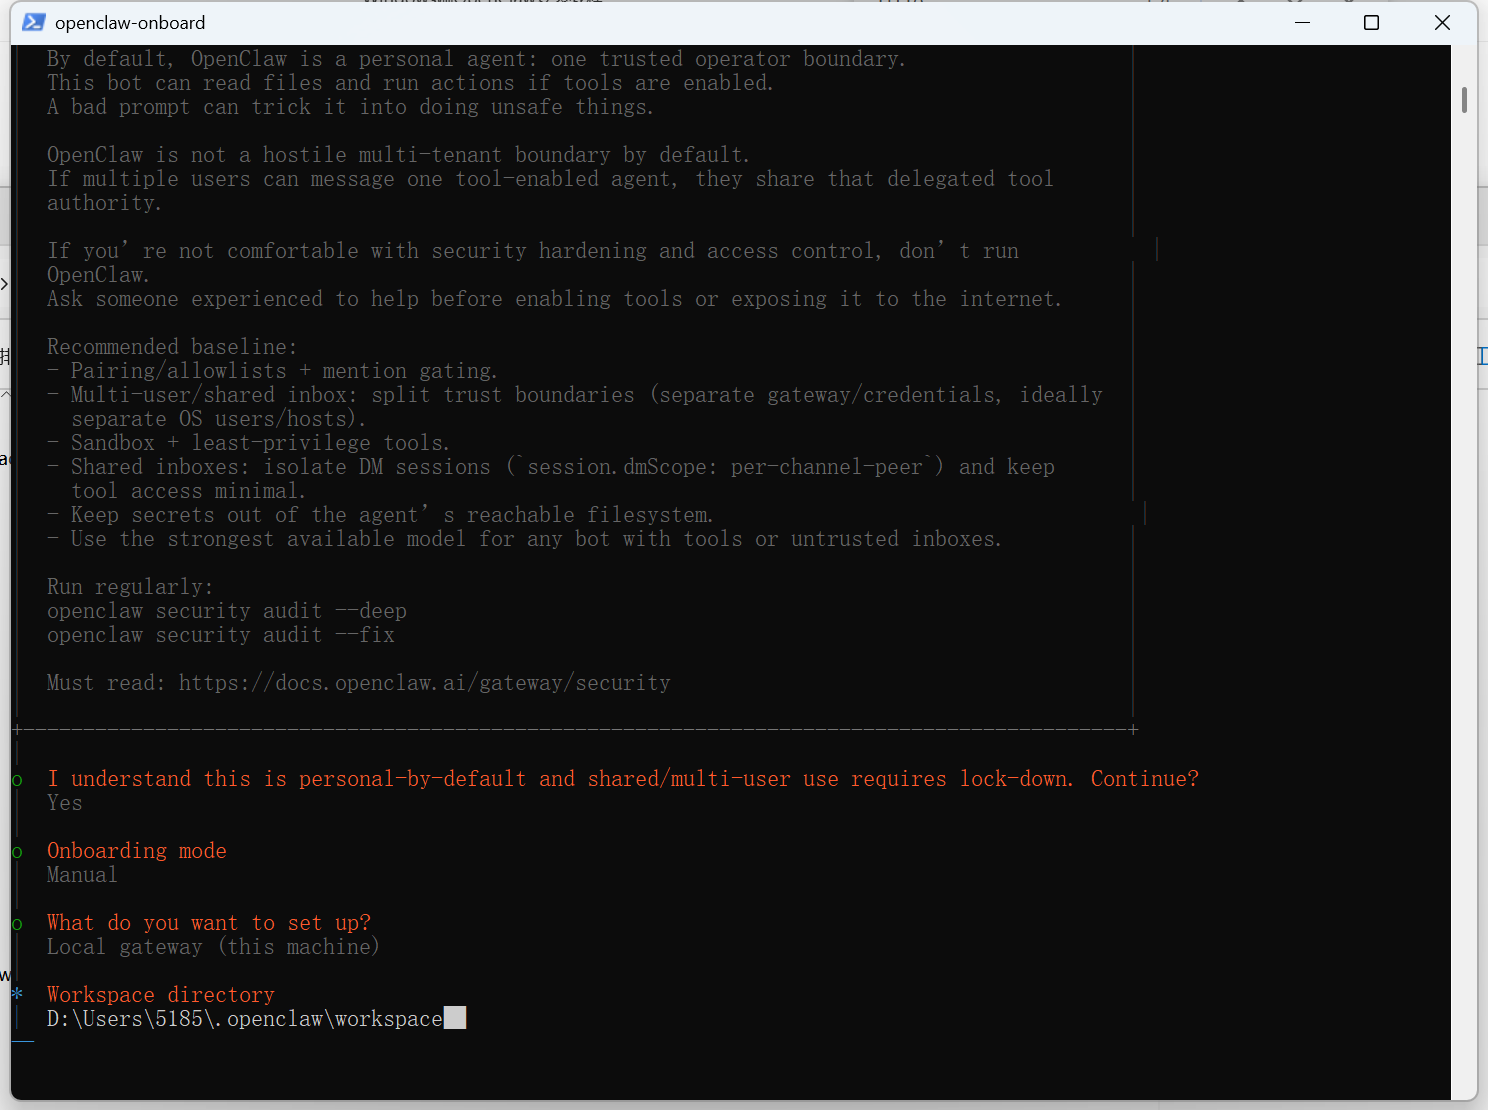Click the 'Yes' answer under the Continue prompt
This screenshot has height=1110, width=1488.
[65, 803]
